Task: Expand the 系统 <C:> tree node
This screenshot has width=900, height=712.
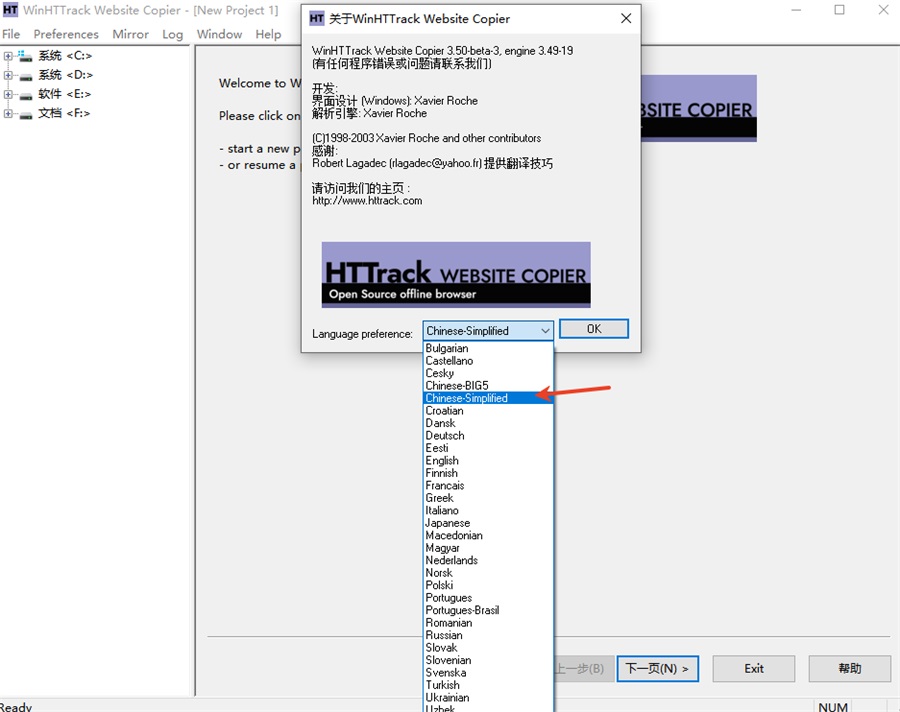Action: point(8,56)
